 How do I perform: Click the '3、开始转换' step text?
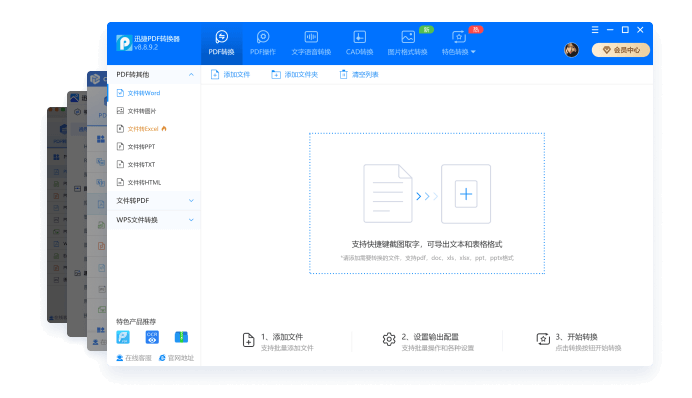pos(576,337)
